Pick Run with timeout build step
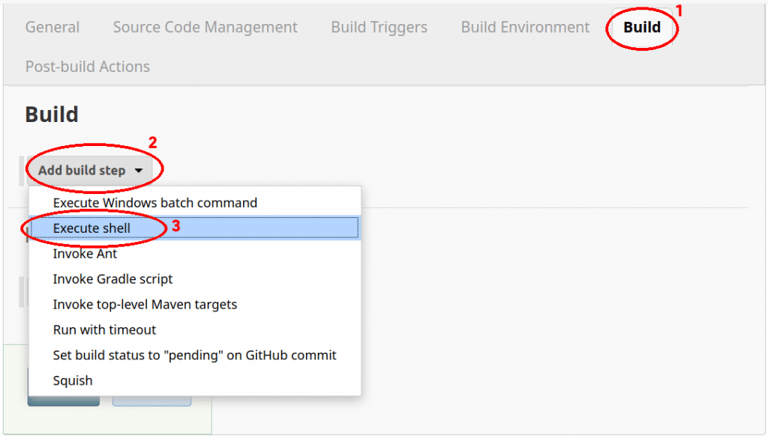The height and width of the screenshot is (438, 768). point(104,329)
